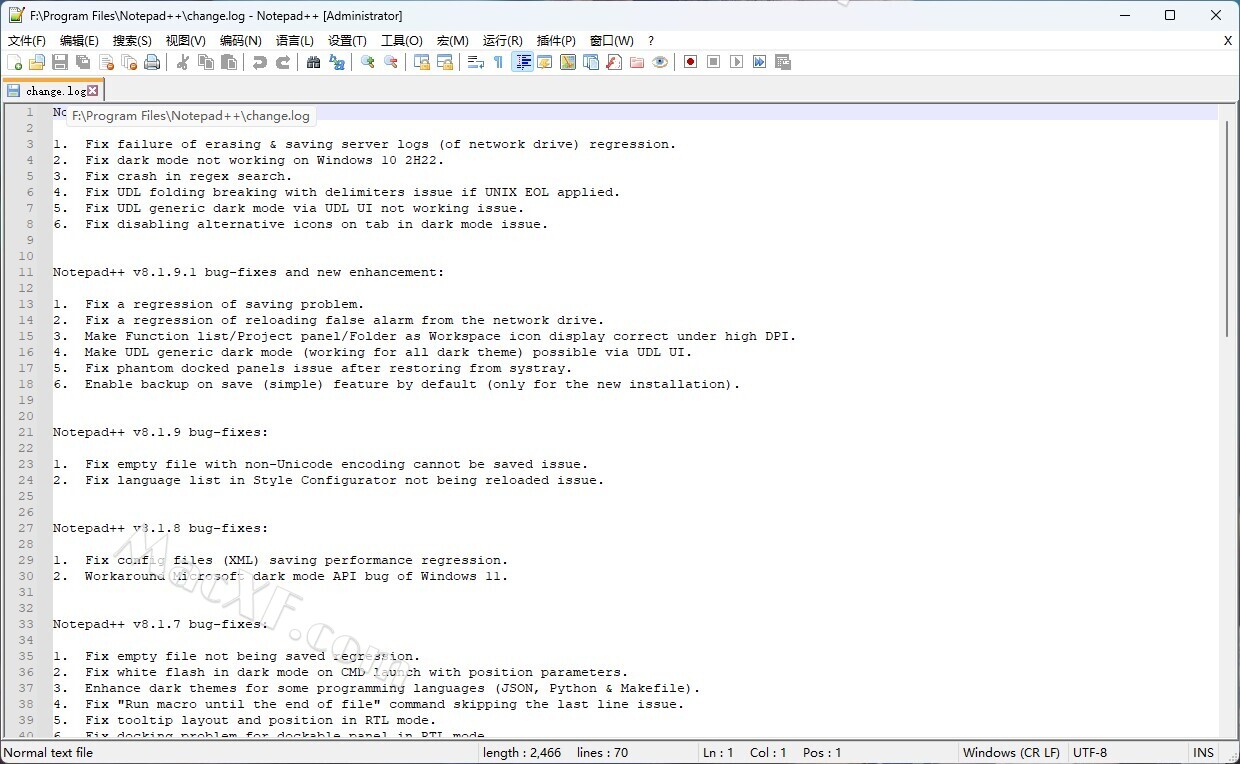1240x764 pixels.
Task: Toggle the indent guide toolbar button
Action: point(522,62)
